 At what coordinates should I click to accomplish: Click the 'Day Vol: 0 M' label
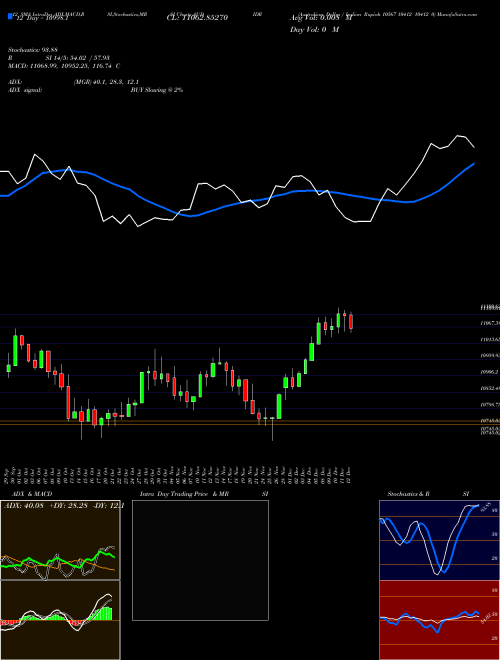(x=314, y=29)
